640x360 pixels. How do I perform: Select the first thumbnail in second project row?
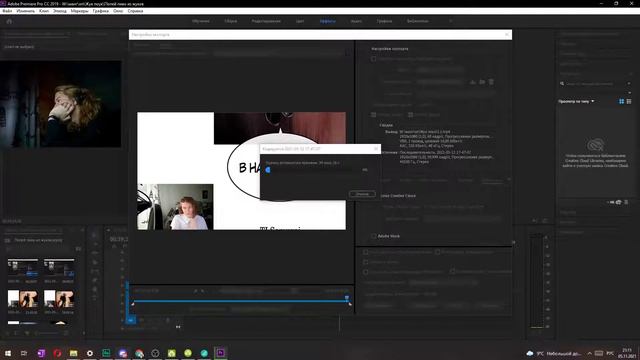(23, 299)
